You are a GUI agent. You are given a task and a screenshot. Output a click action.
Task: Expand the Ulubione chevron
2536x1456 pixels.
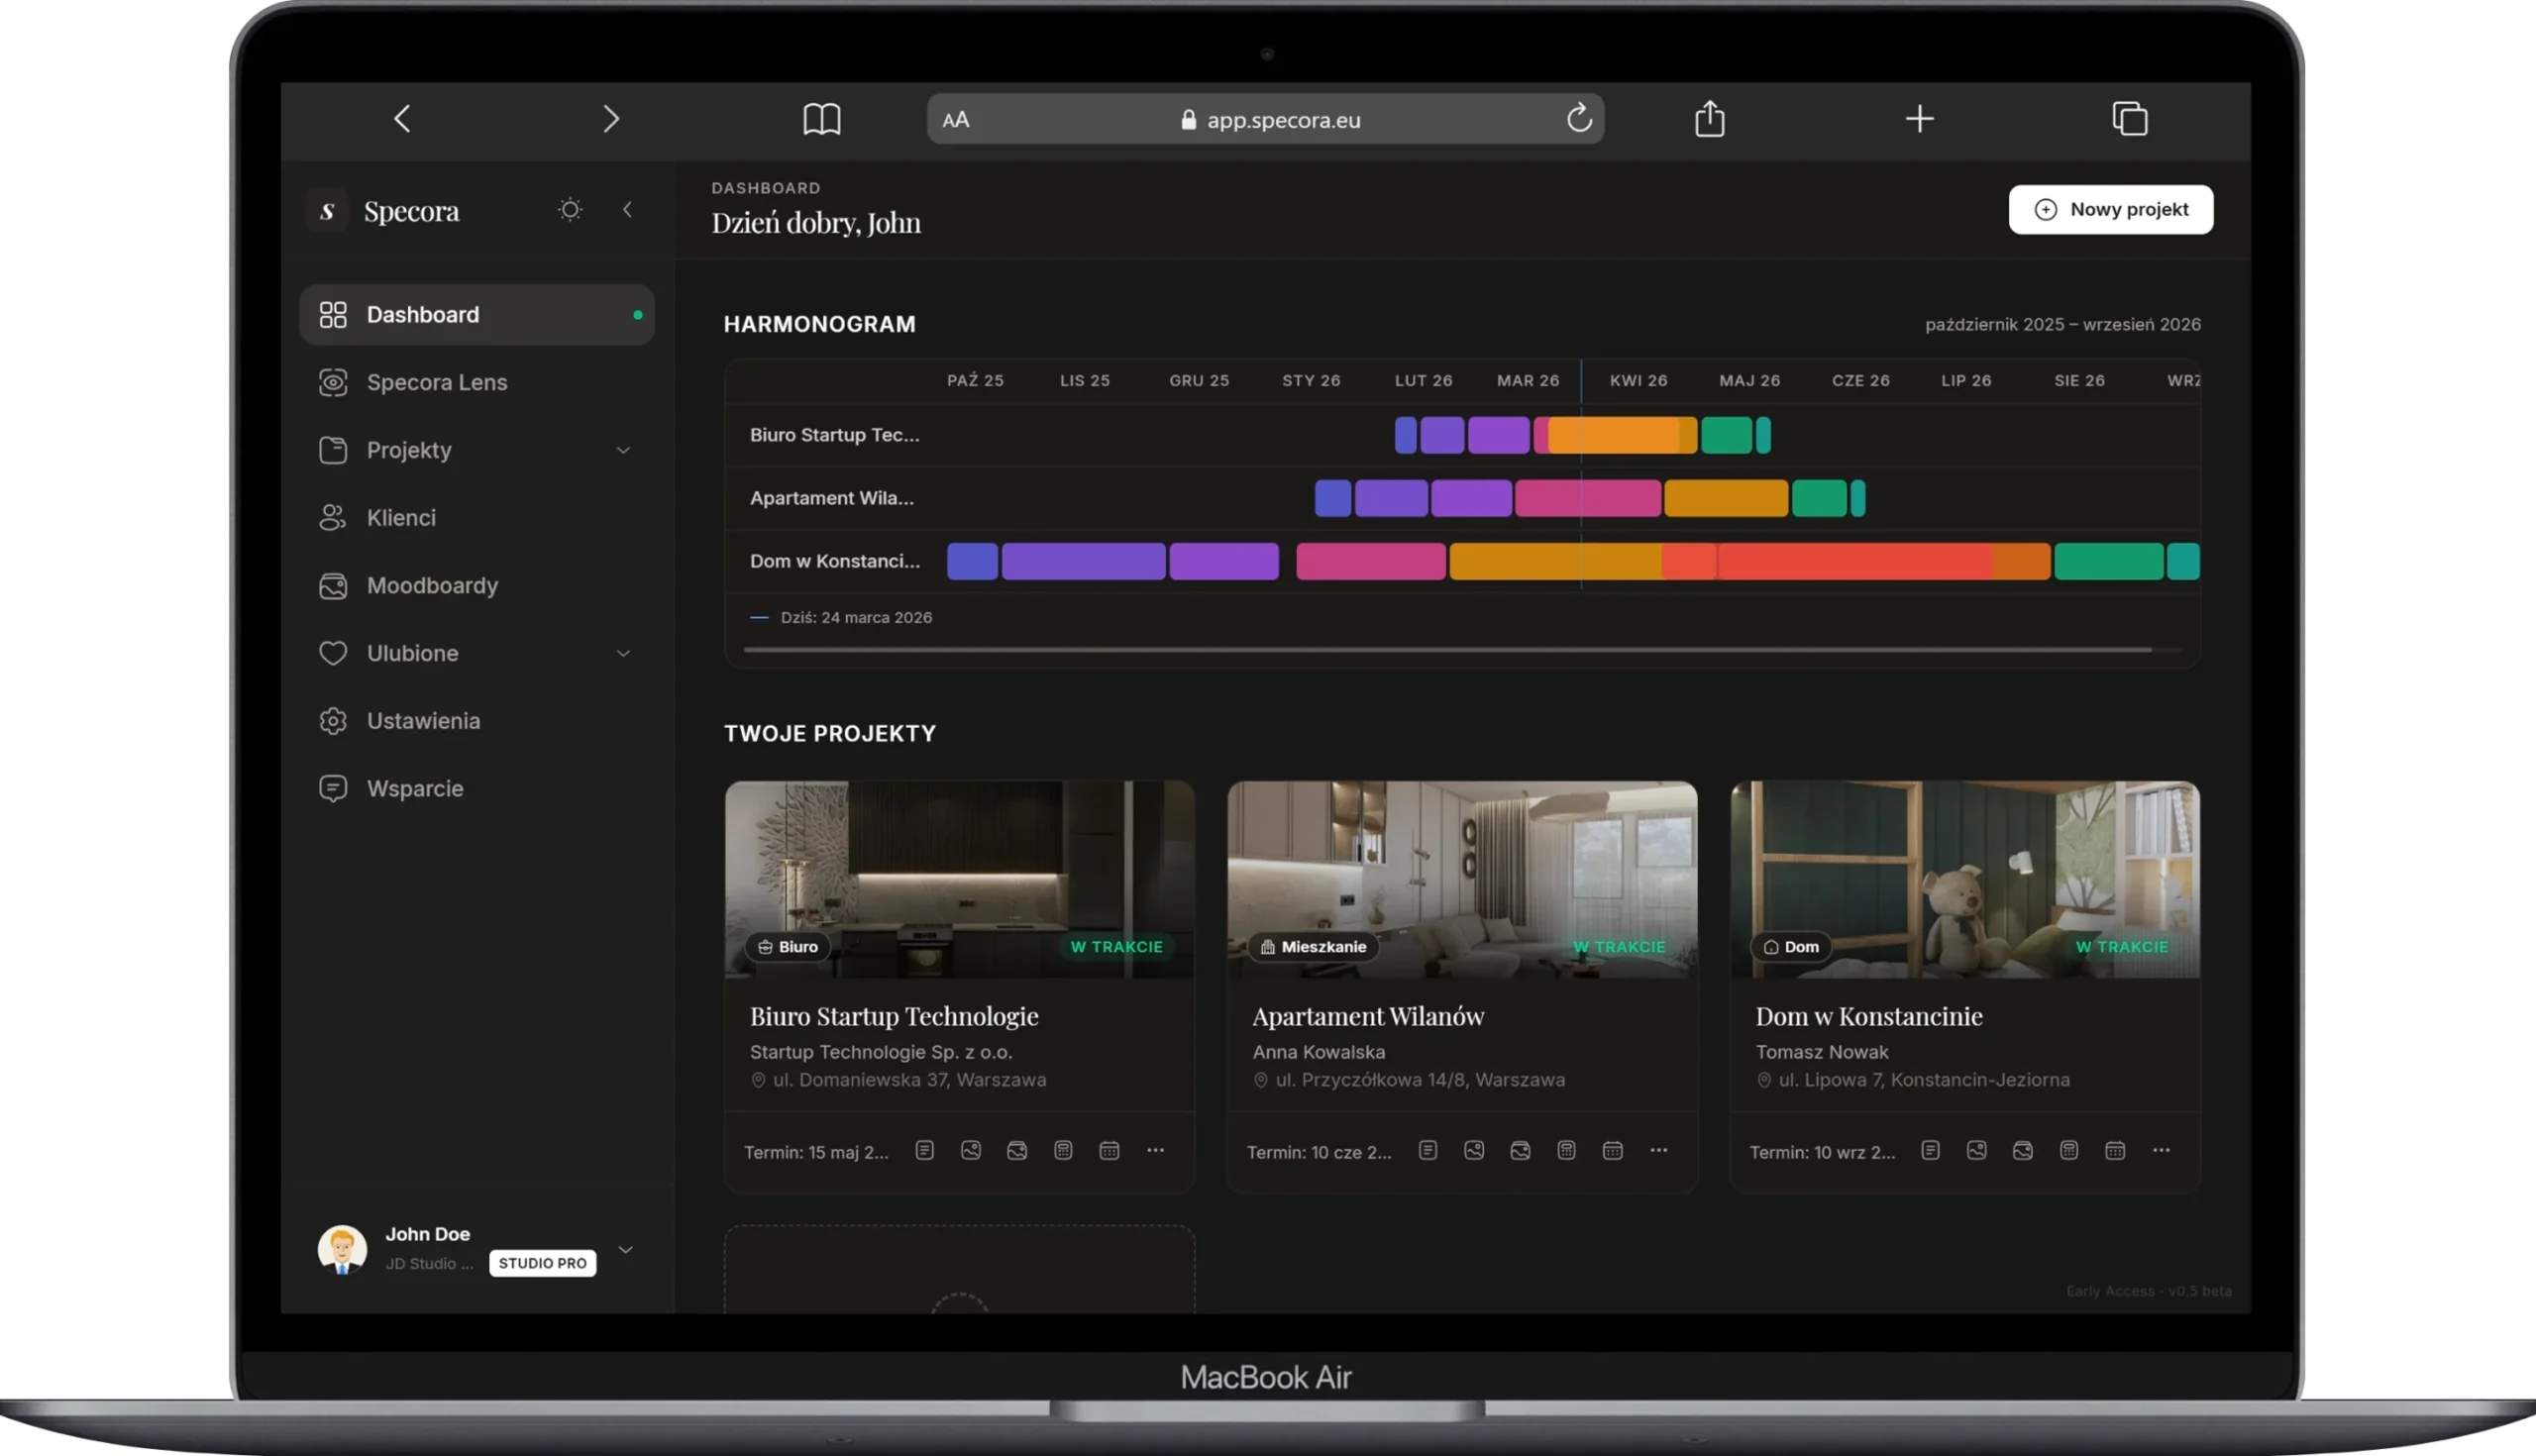click(x=623, y=653)
